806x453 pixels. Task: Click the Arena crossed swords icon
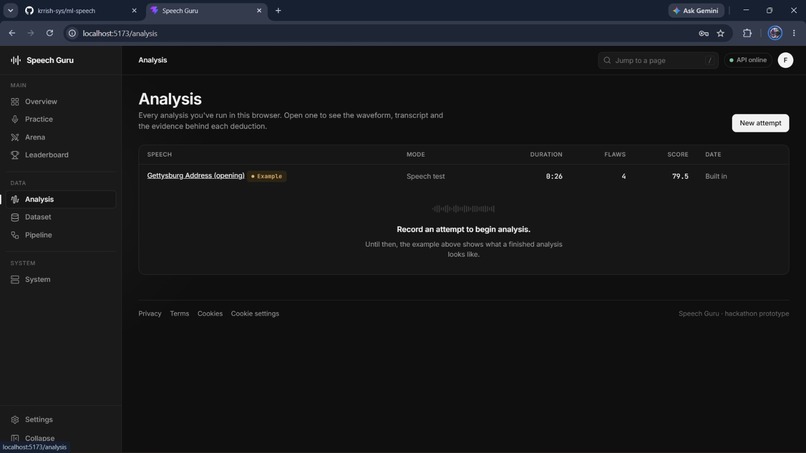point(15,137)
